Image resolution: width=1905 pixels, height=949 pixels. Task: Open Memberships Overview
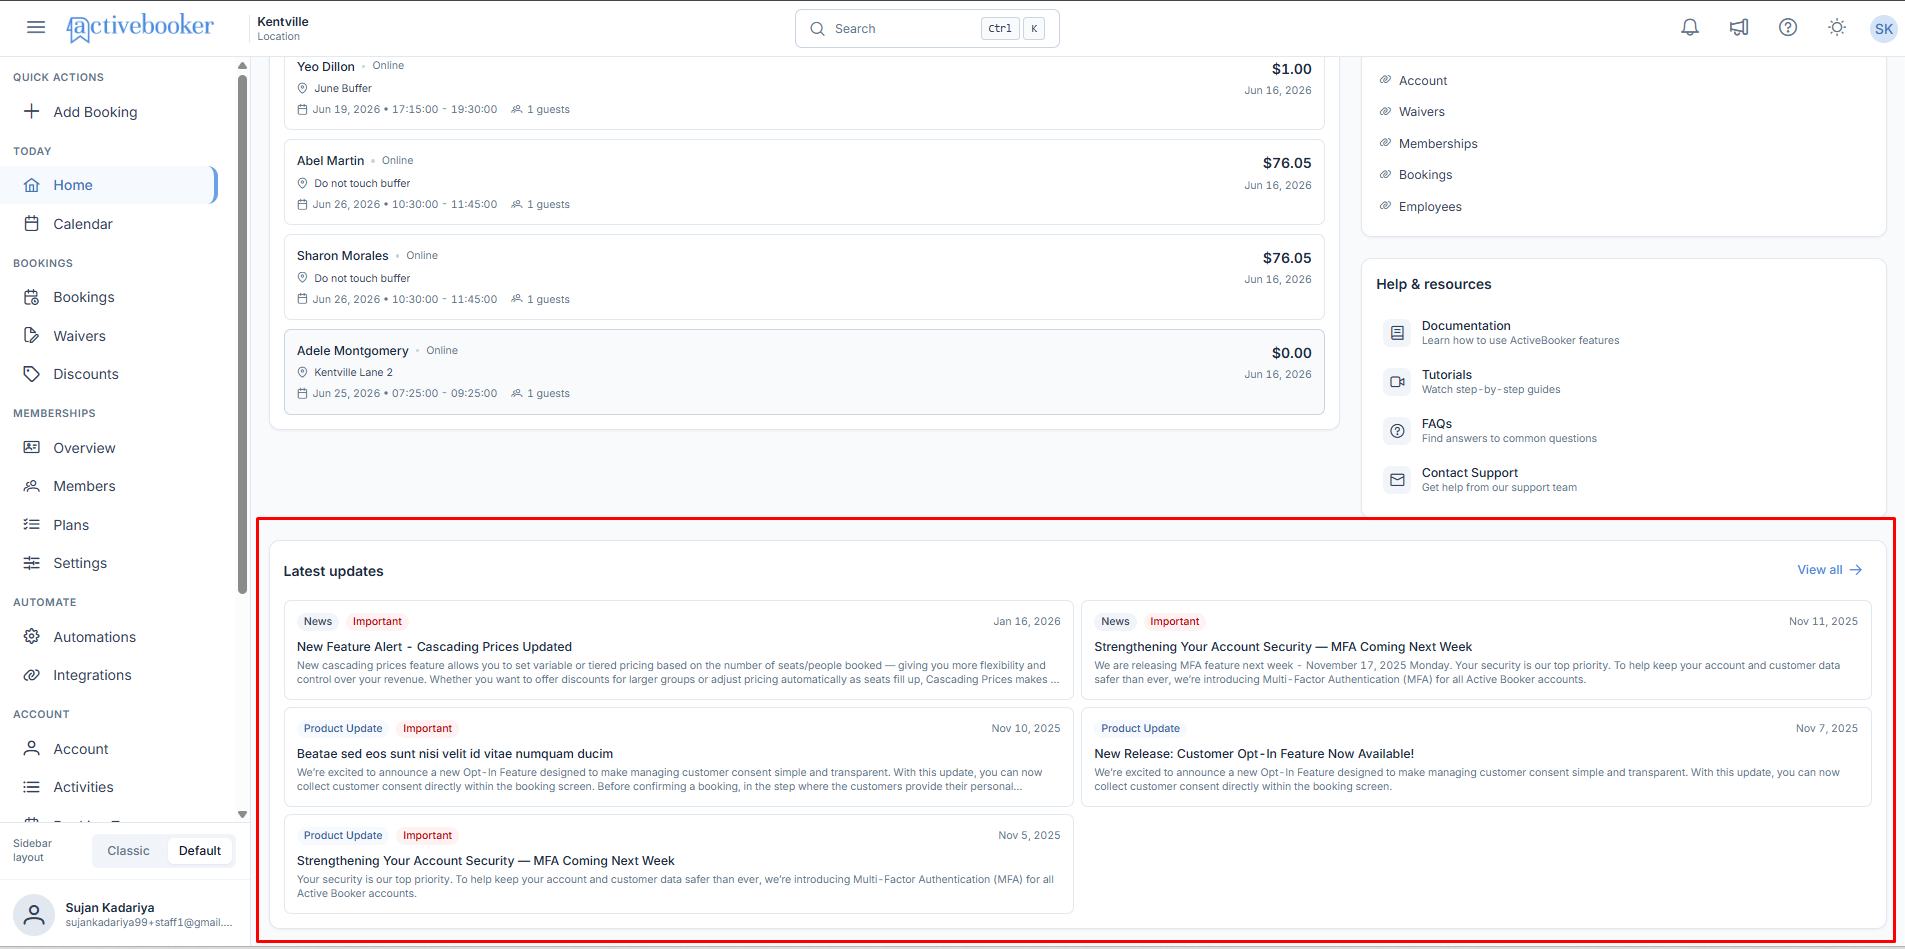[108, 448]
